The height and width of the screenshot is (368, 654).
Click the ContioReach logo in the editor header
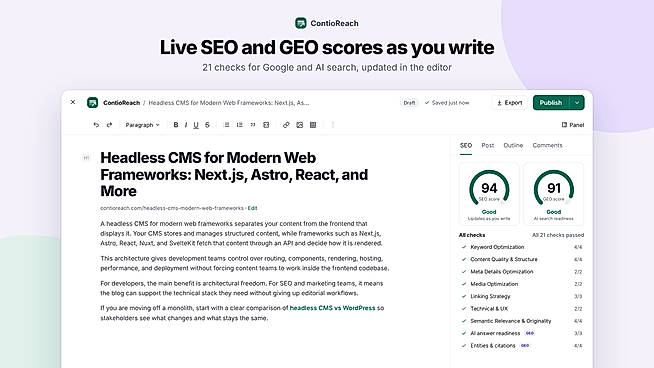92,103
